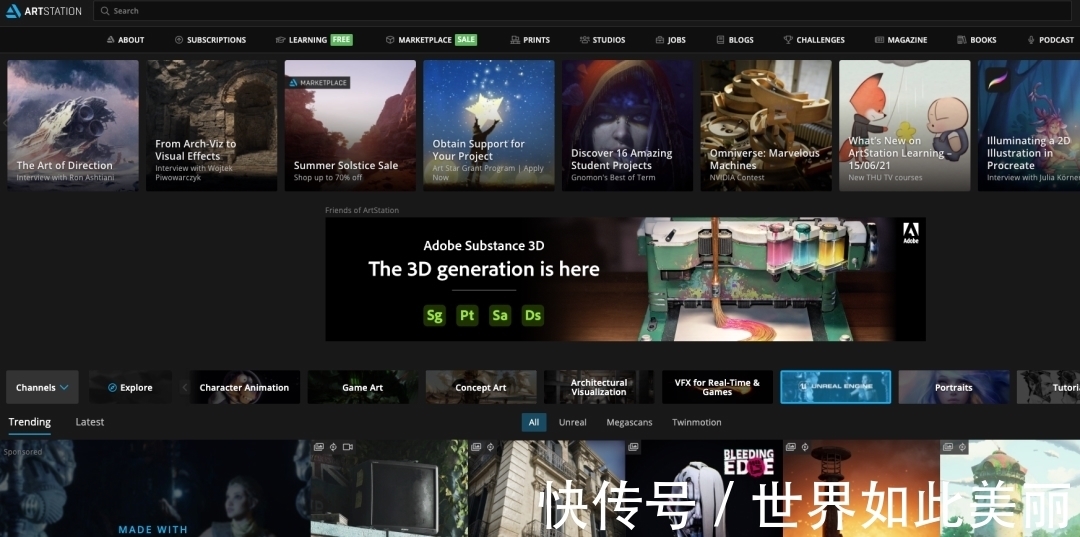This screenshot has width=1080, height=537.
Task: Open From Arch-Viz to Visual Effects card
Action: point(211,125)
